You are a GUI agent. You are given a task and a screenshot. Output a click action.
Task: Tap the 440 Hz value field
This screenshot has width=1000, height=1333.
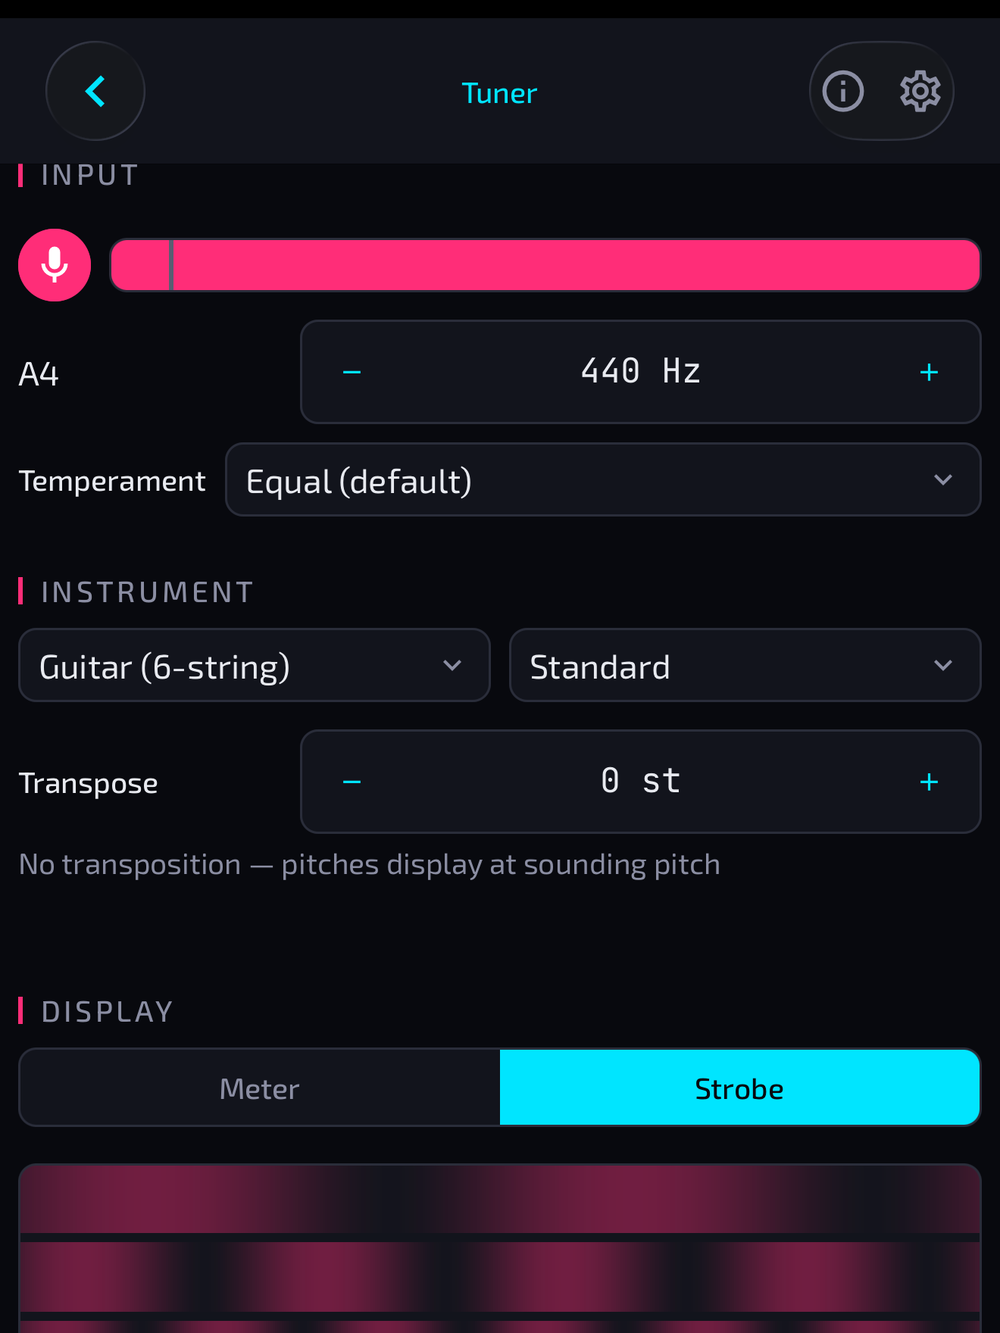(640, 372)
